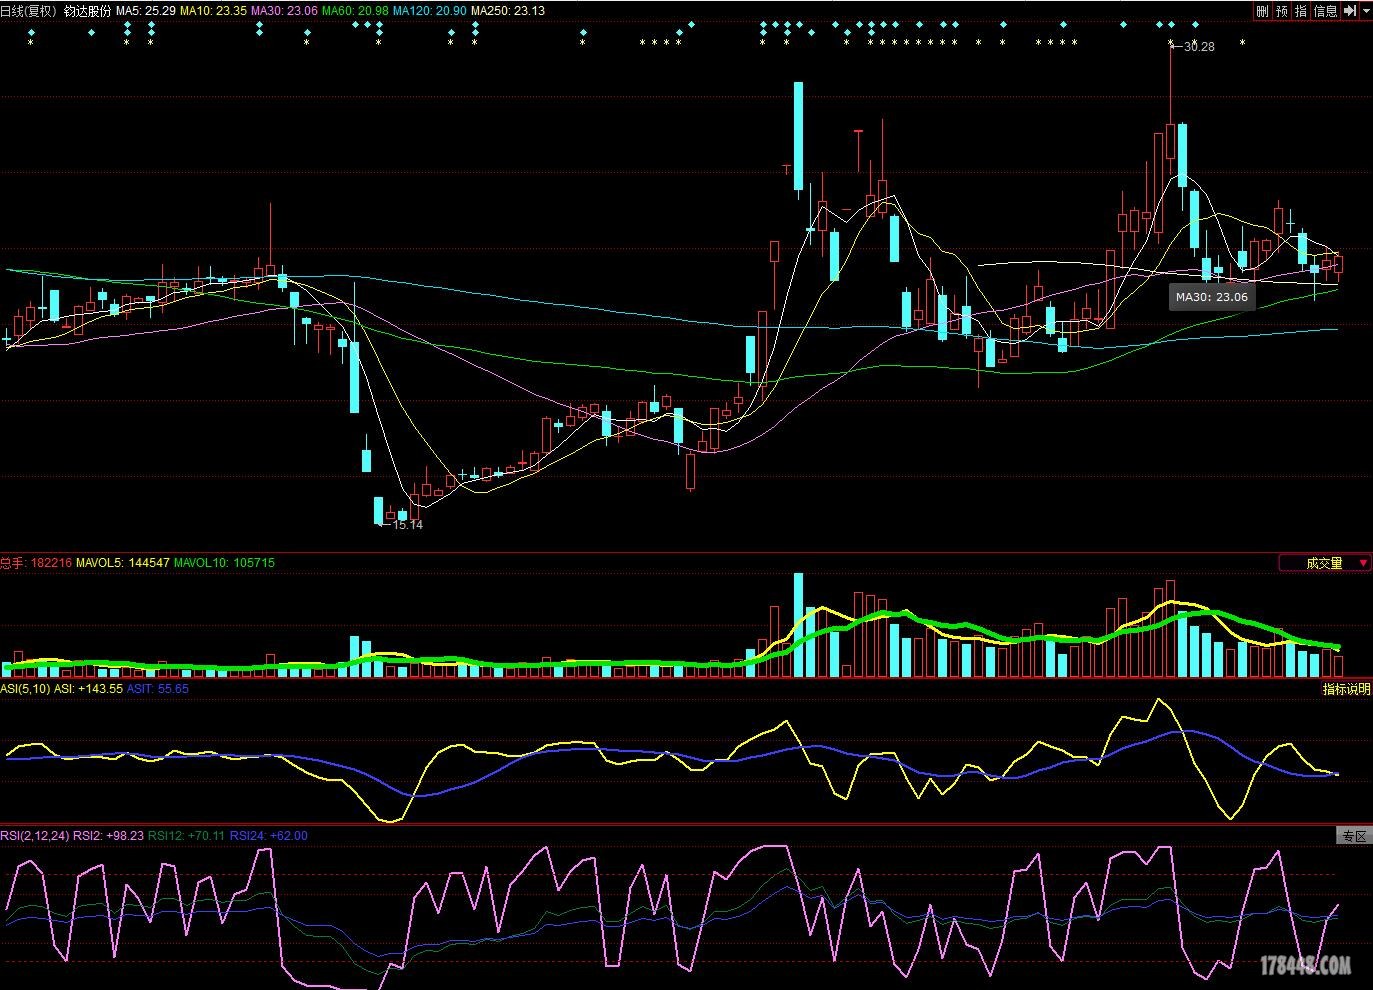Click the 指标说明 indicator description link
1373x990 pixels.
(x=1346, y=689)
